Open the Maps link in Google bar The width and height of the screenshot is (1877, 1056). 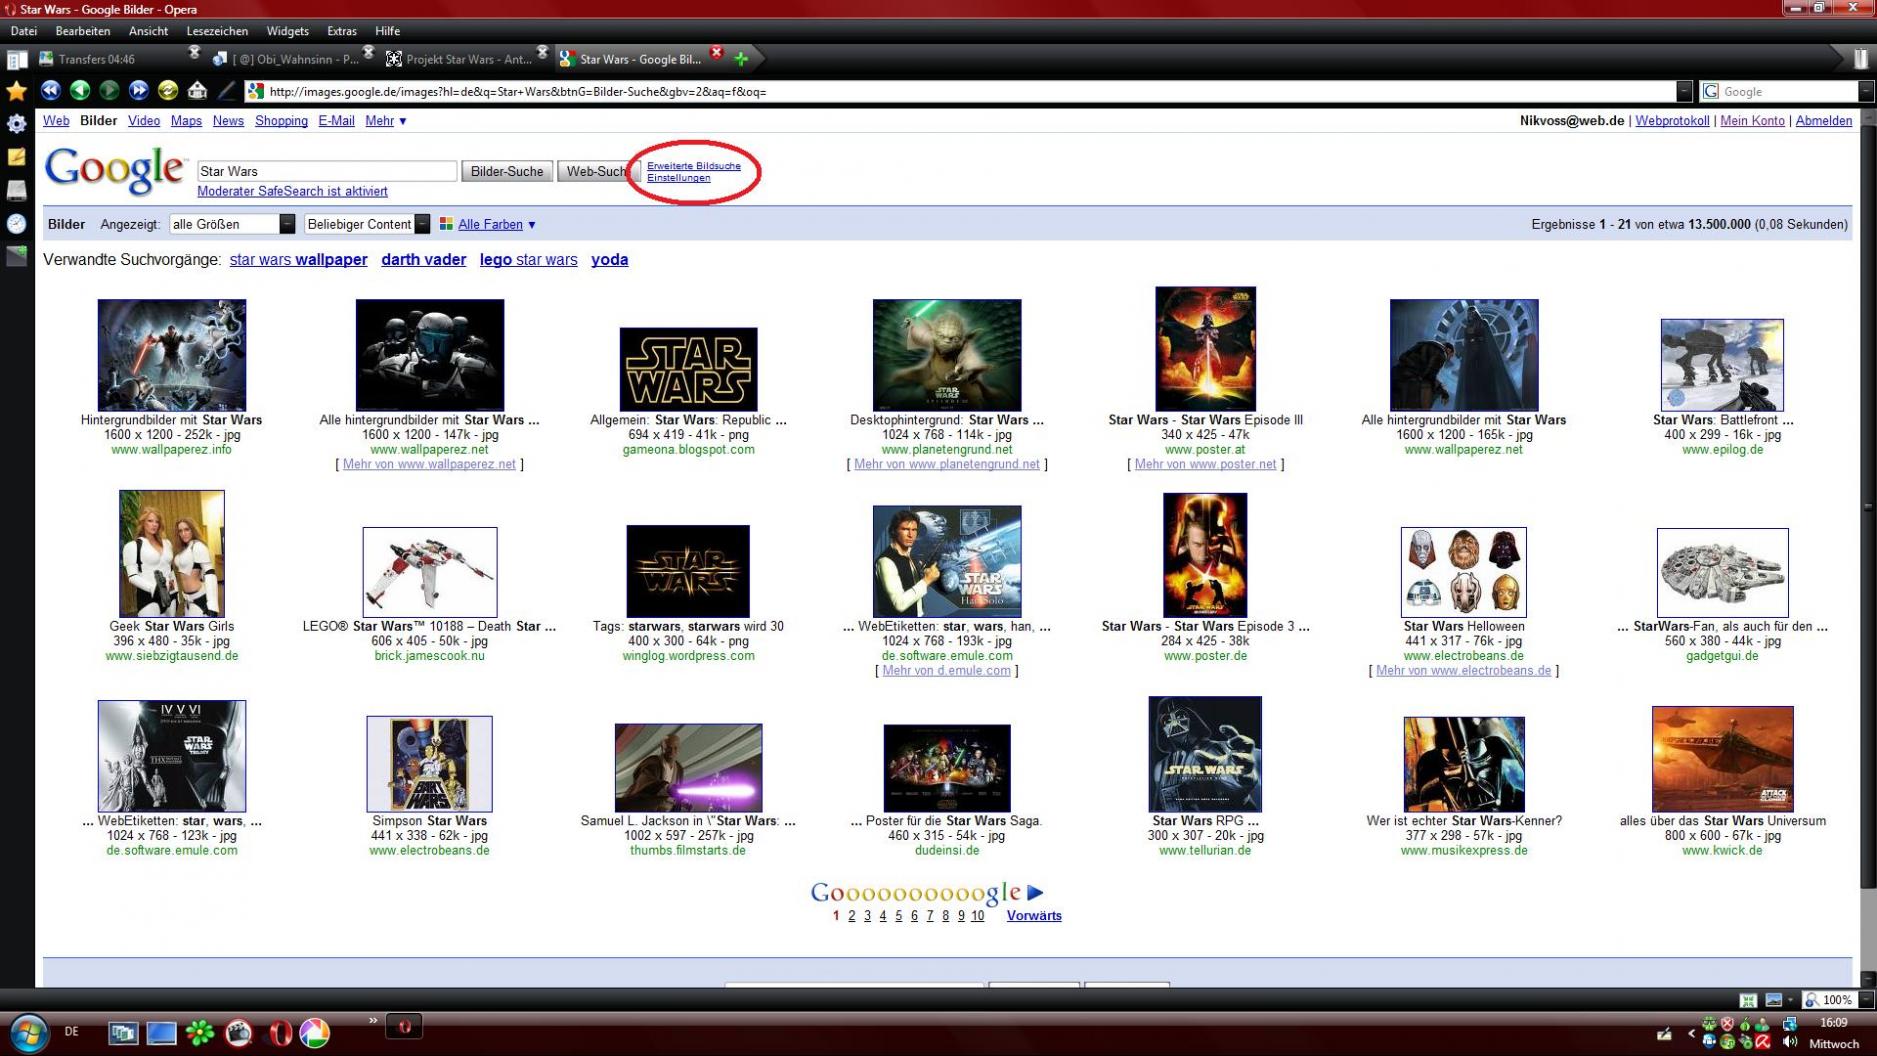(186, 121)
